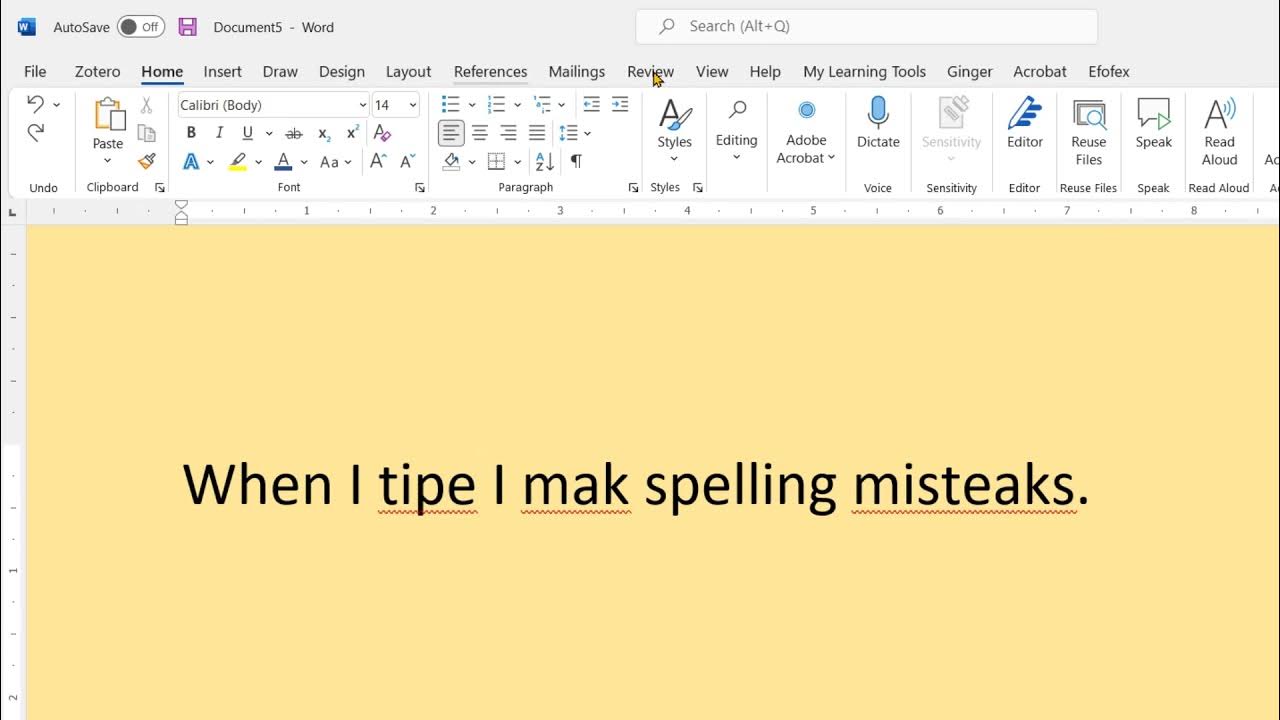Switch to the Insert tab
Viewport: 1280px width, 720px height.
click(222, 71)
